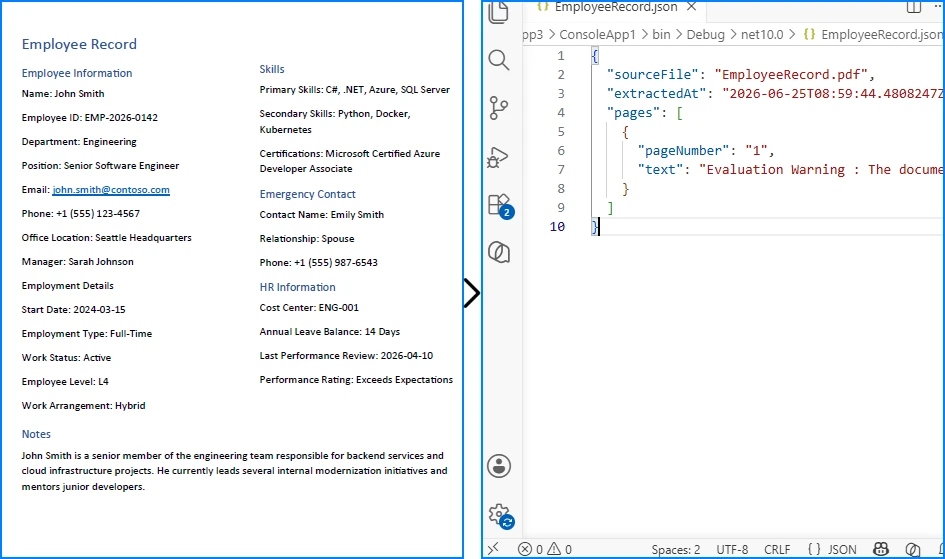Open the Source Control view
Image resolution: width=945 pixels, height=559 pixels.
coord(498,108)
